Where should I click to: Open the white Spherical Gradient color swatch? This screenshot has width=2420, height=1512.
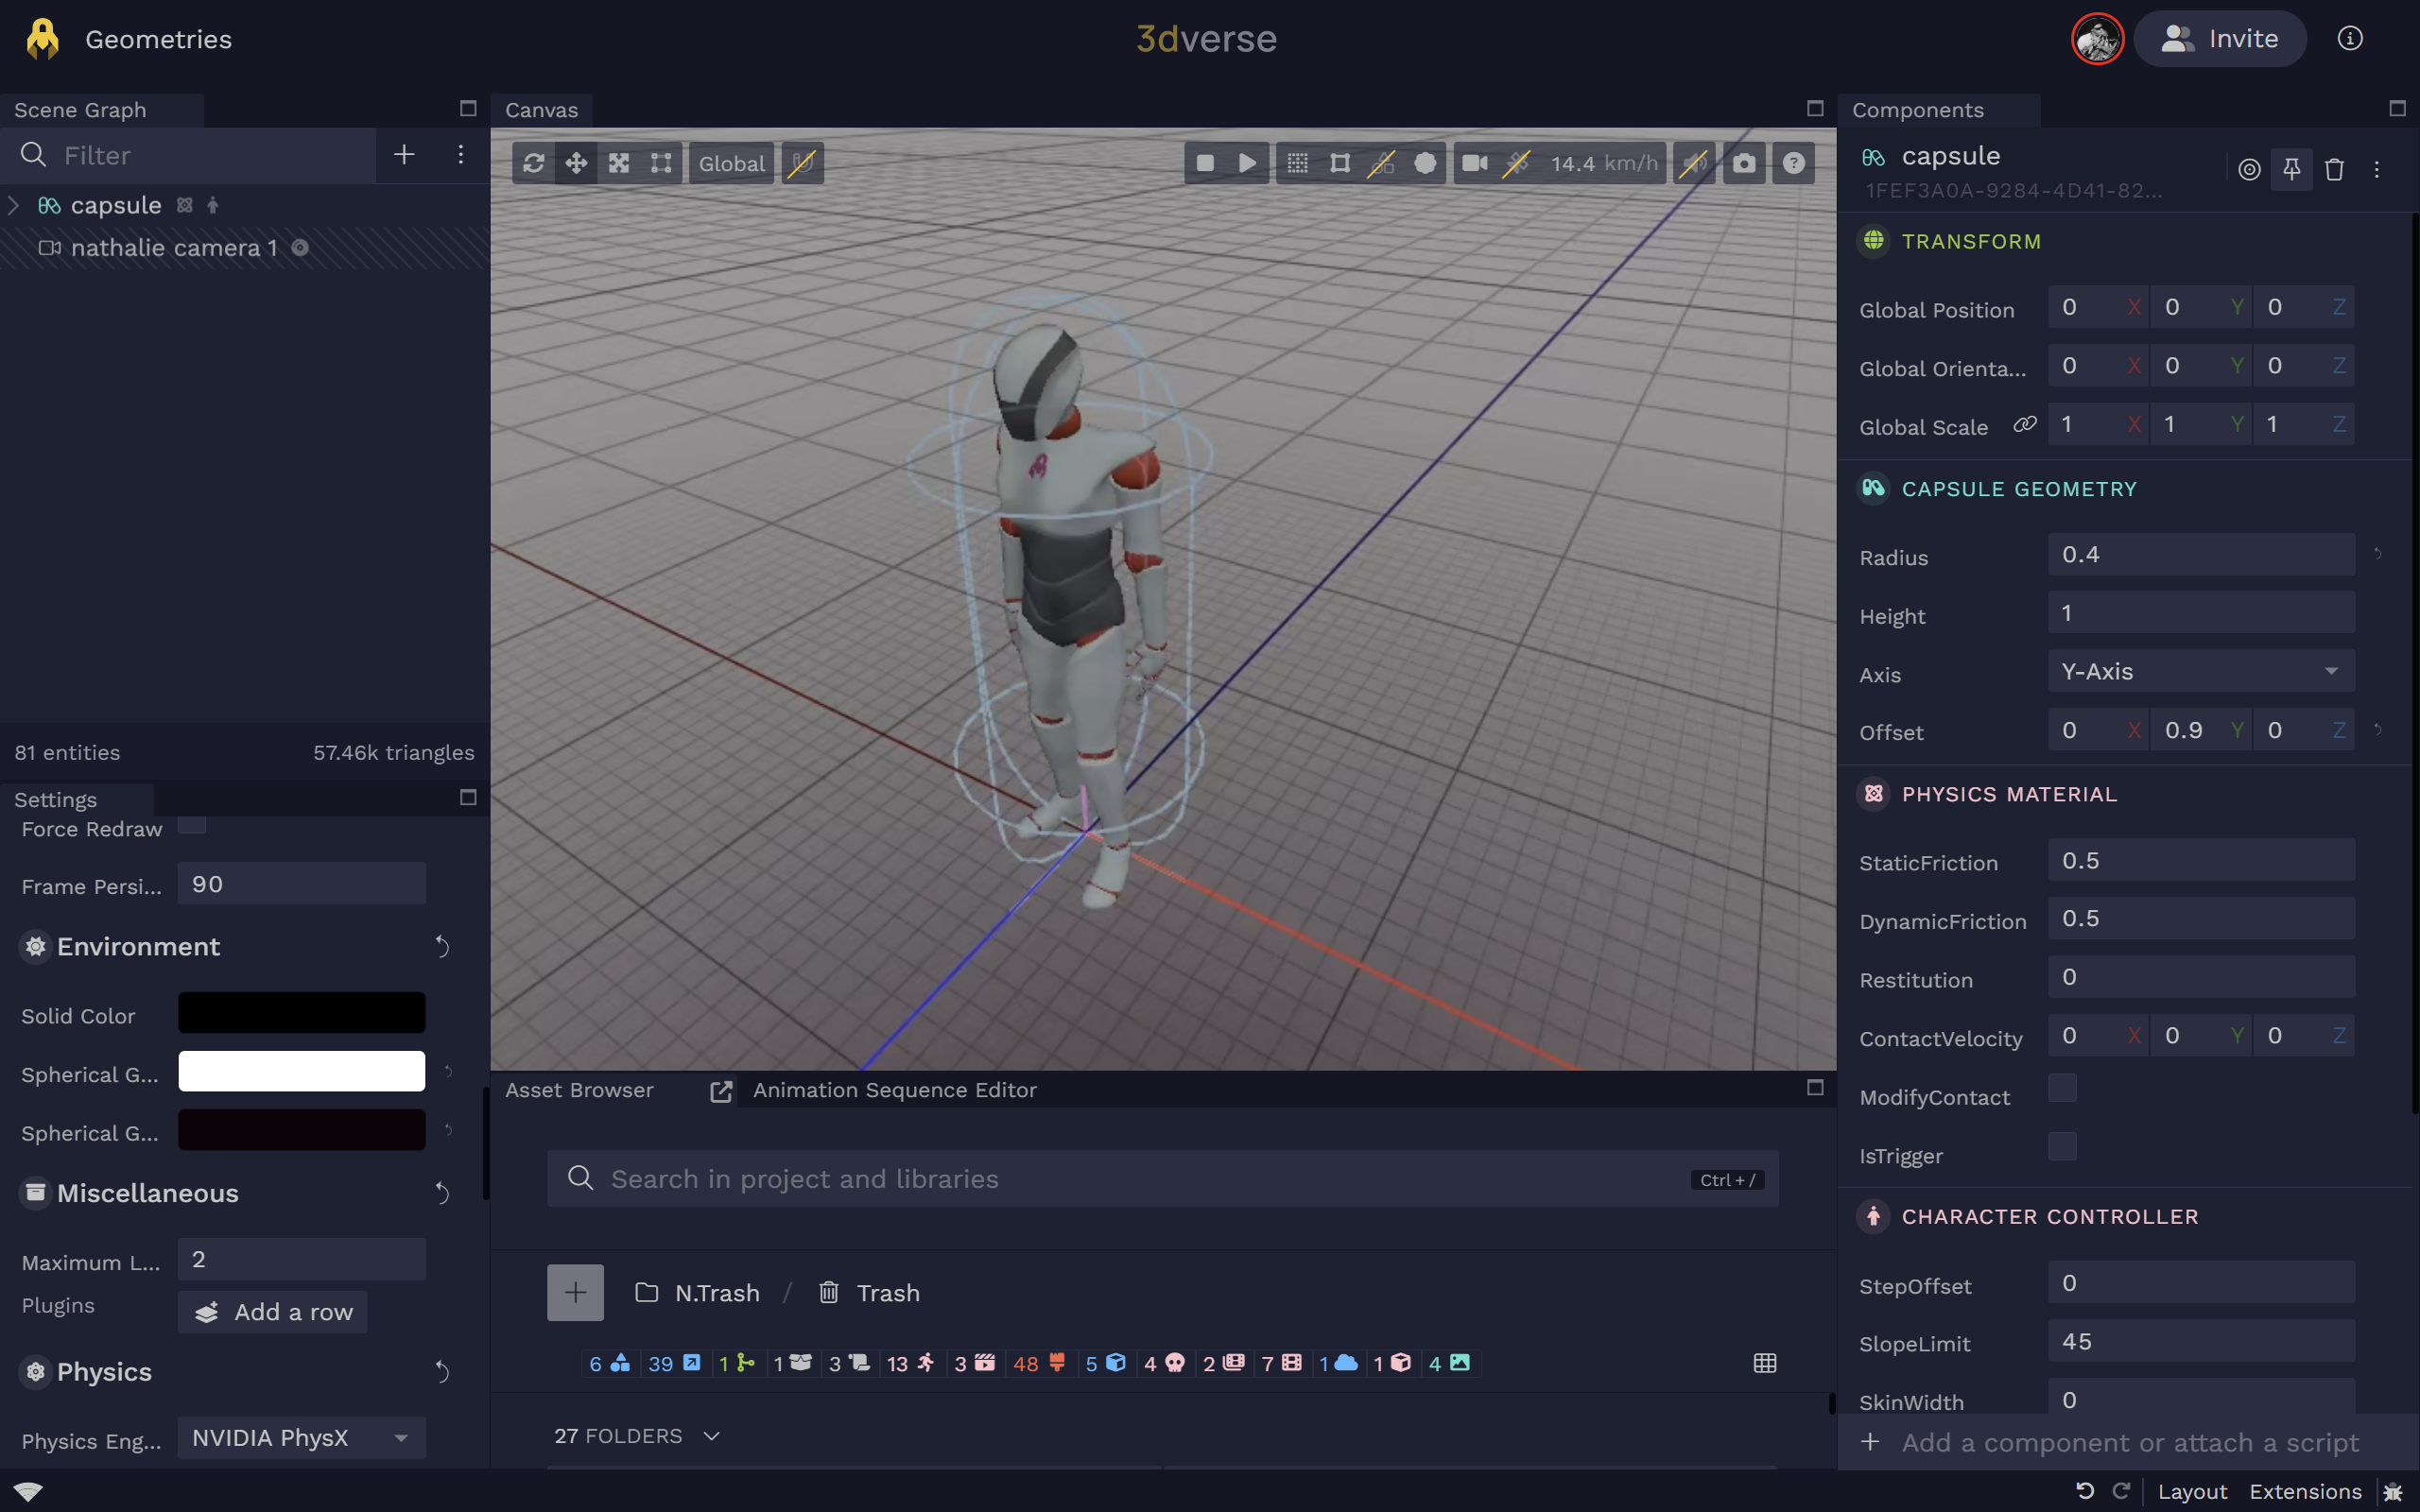click(301, 1071)
